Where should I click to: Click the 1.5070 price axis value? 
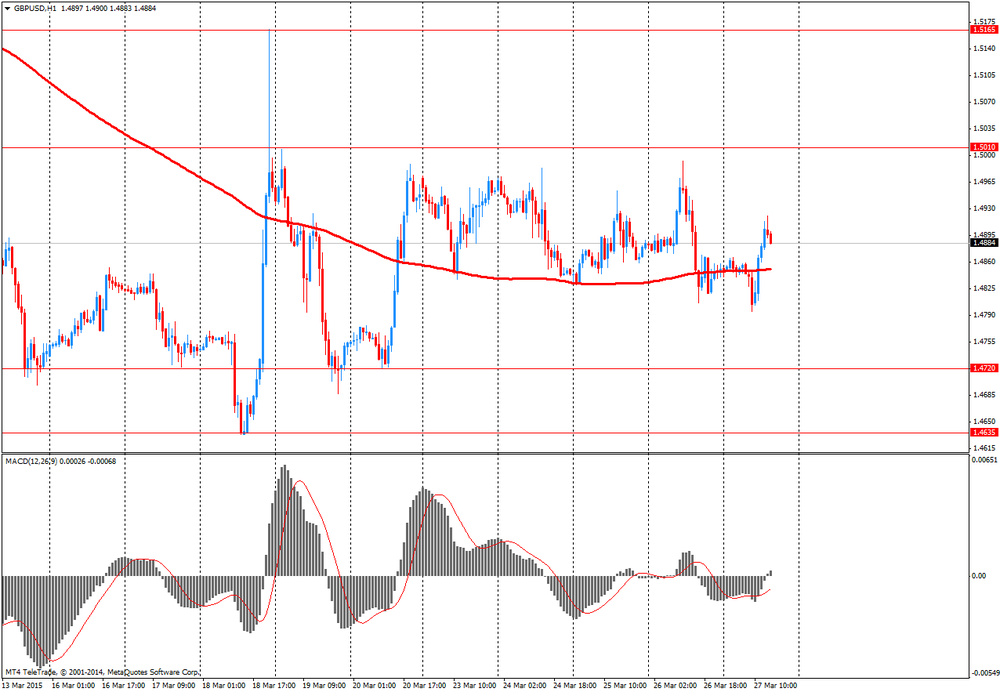click(x=984, y=101)
